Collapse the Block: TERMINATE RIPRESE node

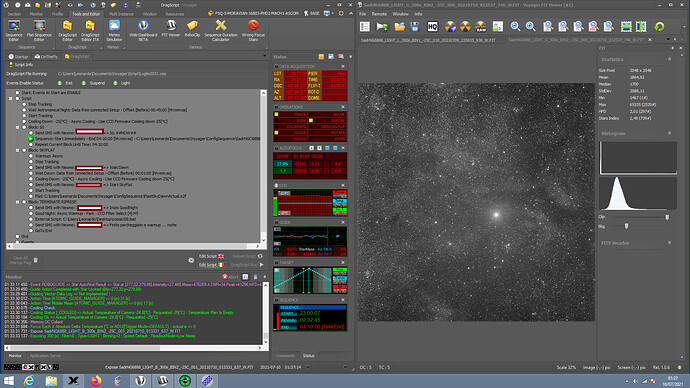coord(18,202)
